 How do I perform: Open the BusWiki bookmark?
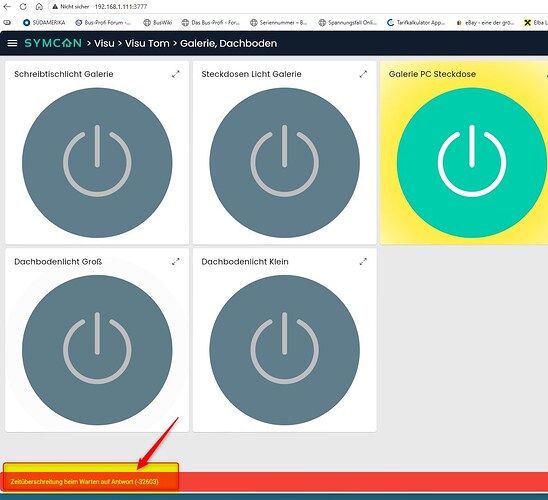tap(158, 23)
